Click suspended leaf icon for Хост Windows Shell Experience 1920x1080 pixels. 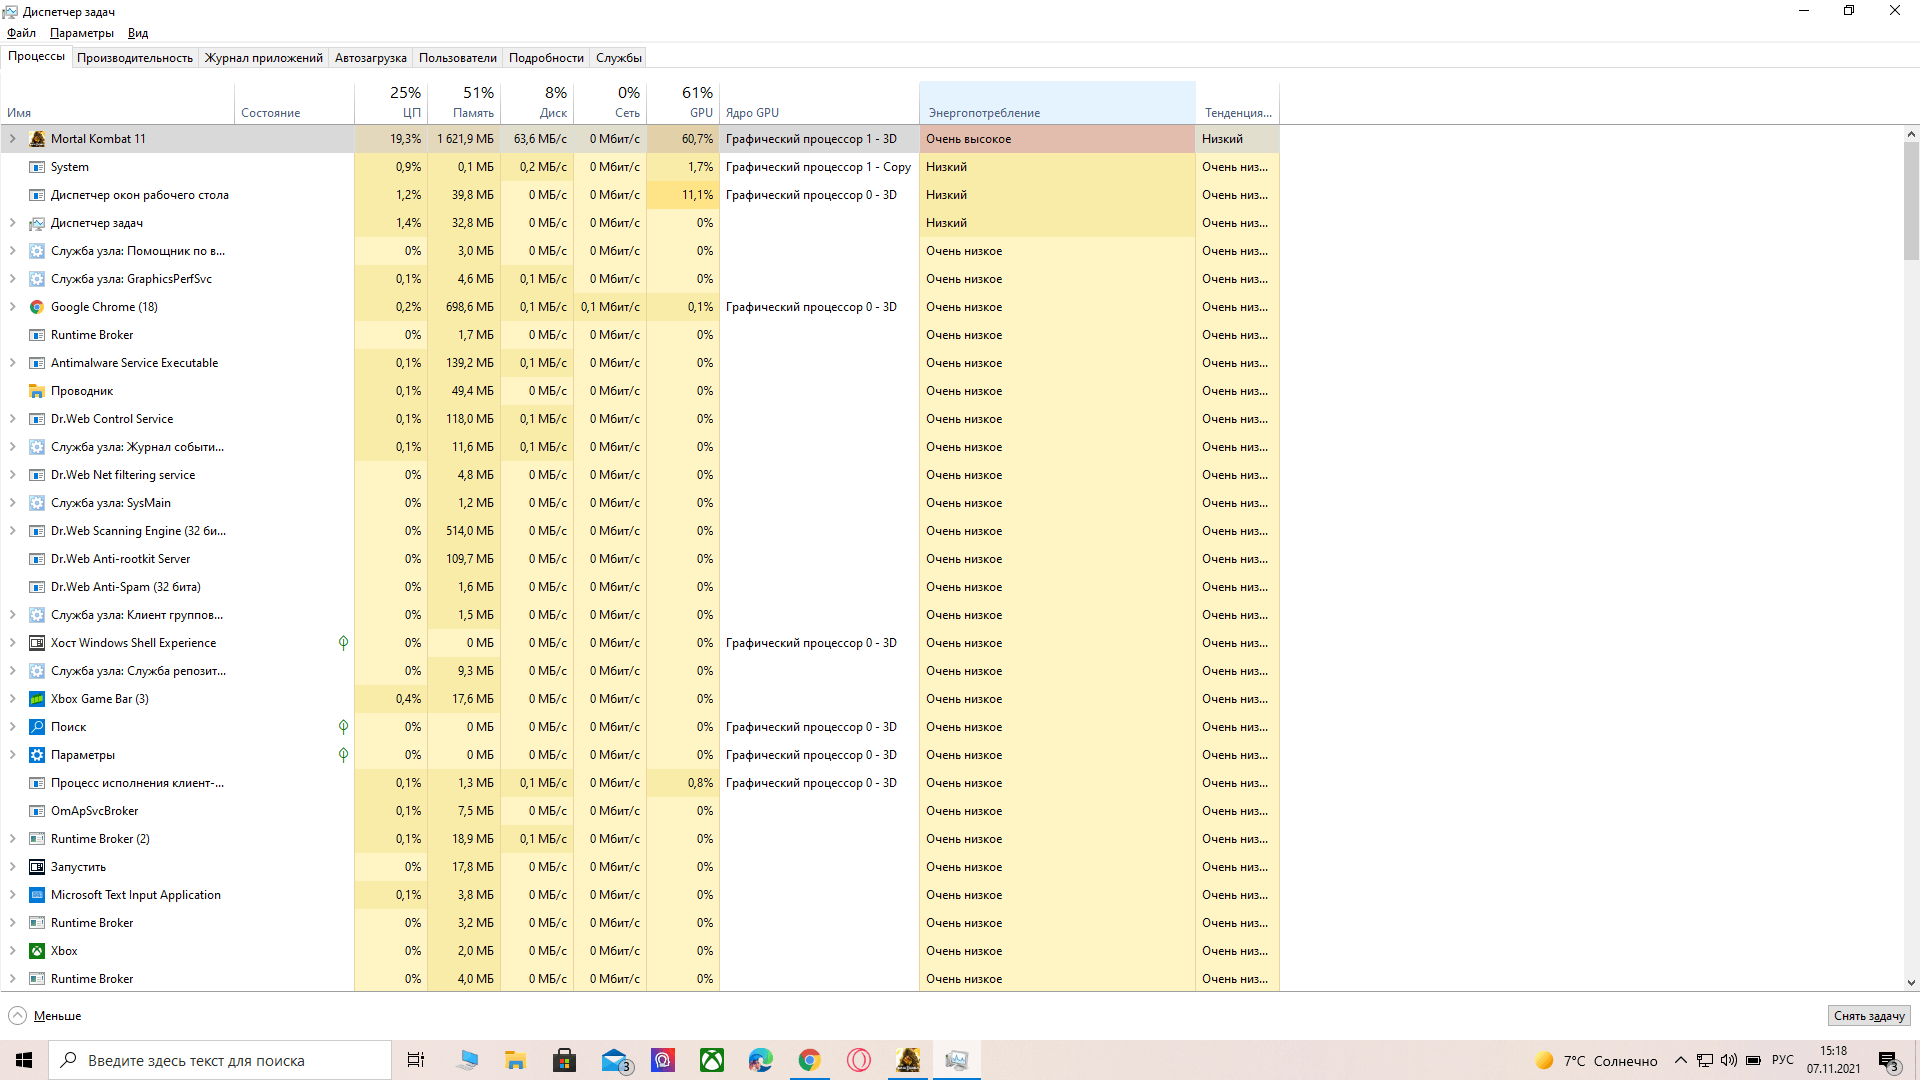click(x=343, y=643)
